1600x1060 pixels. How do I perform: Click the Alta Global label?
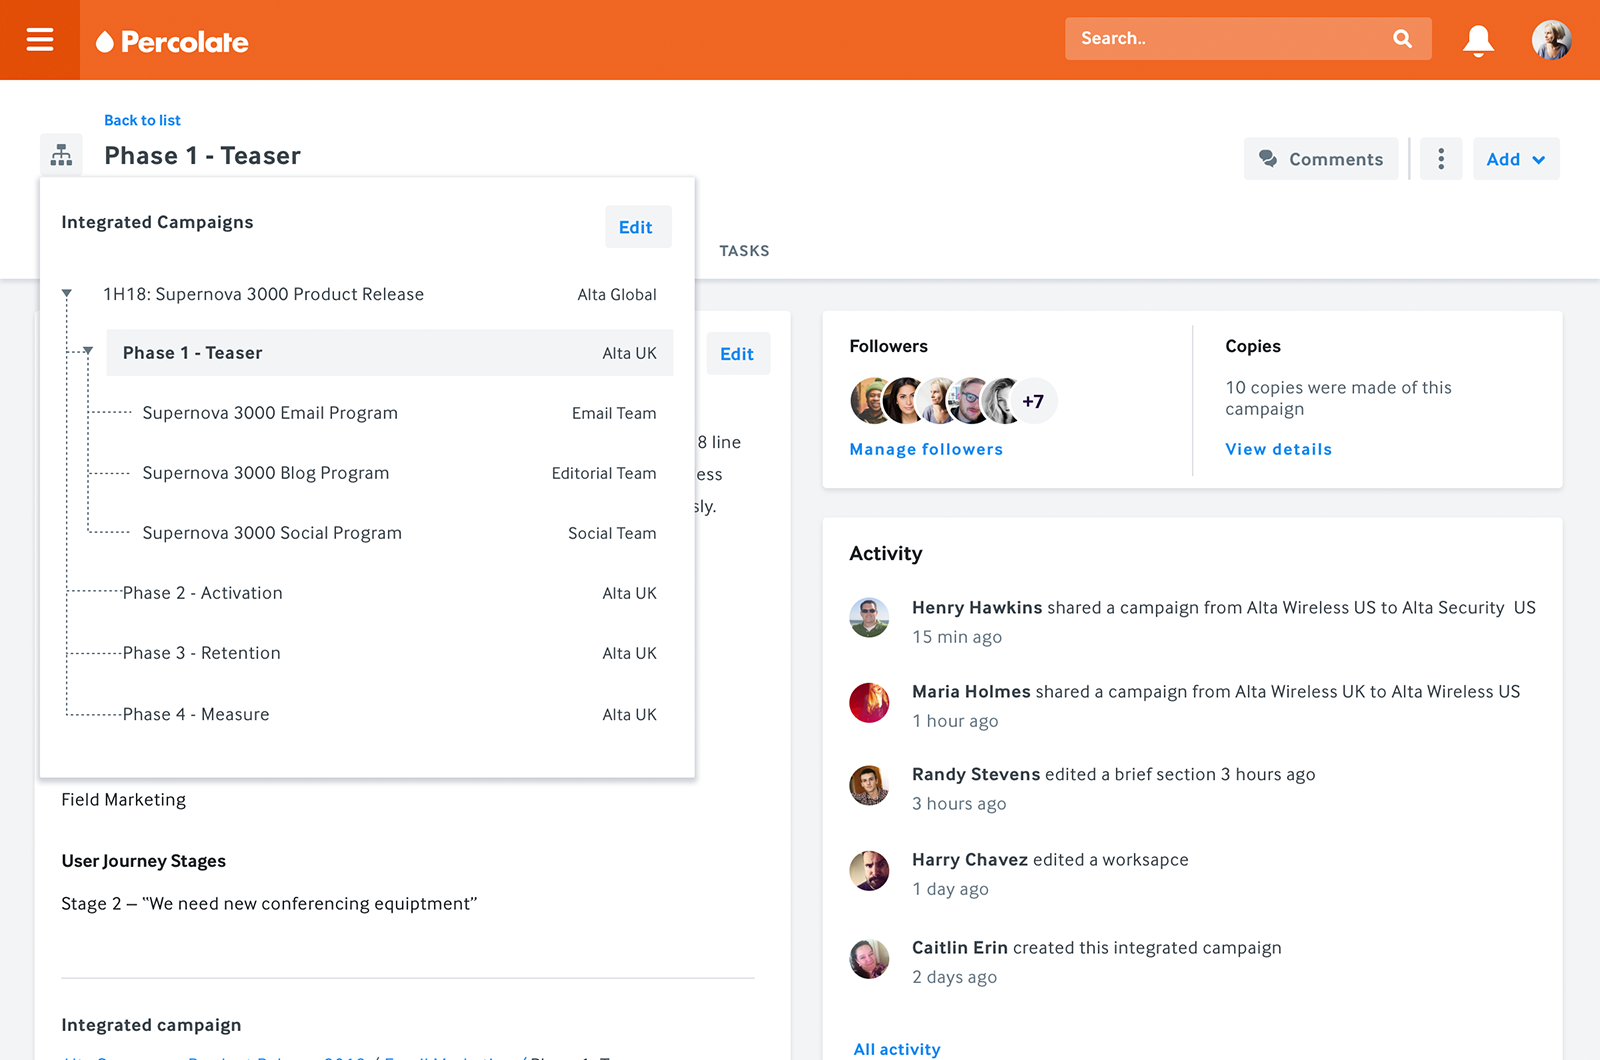(617, 294)
